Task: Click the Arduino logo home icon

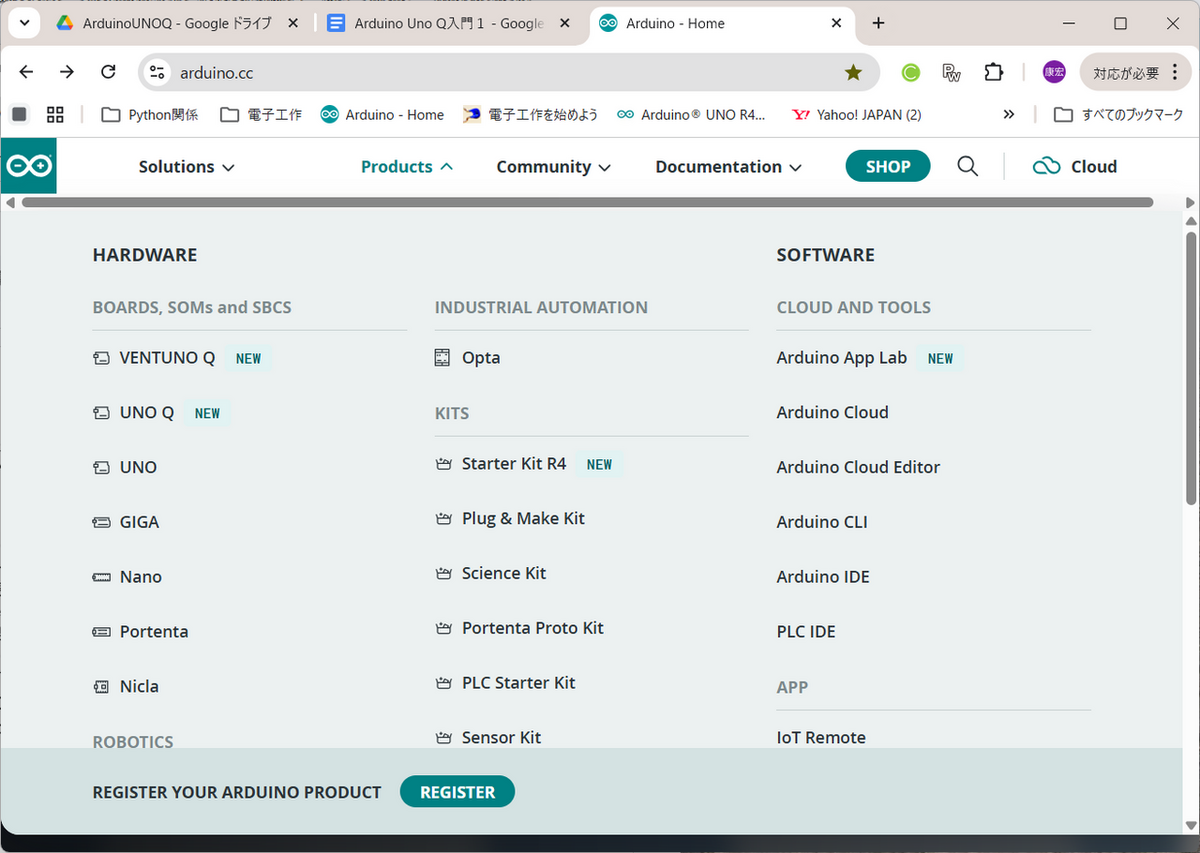Action: point(28,166)
